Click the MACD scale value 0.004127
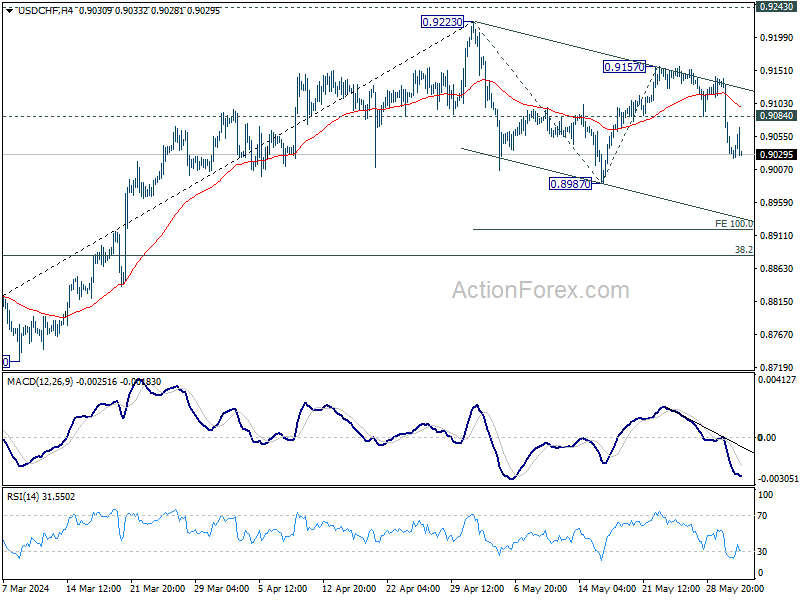800x600 pixels. click(777, 380)
